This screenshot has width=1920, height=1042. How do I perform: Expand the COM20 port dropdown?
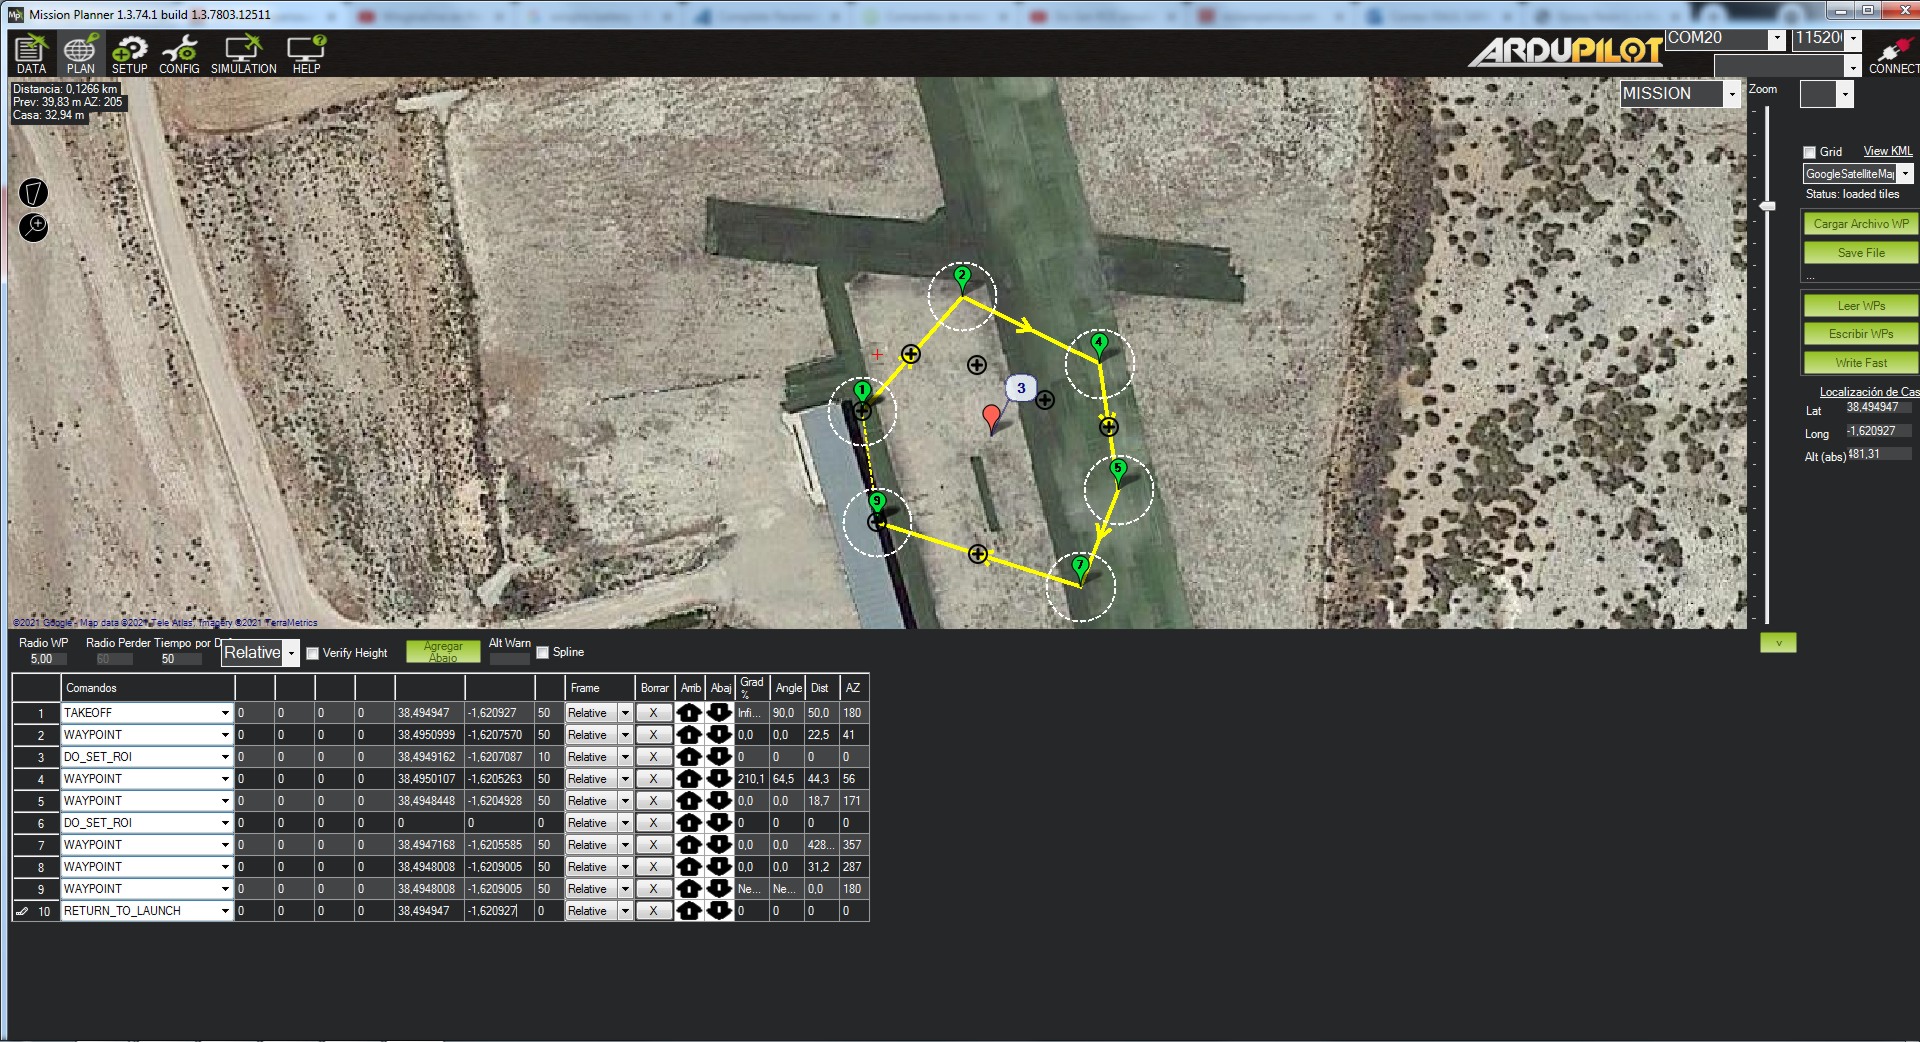1776,39
